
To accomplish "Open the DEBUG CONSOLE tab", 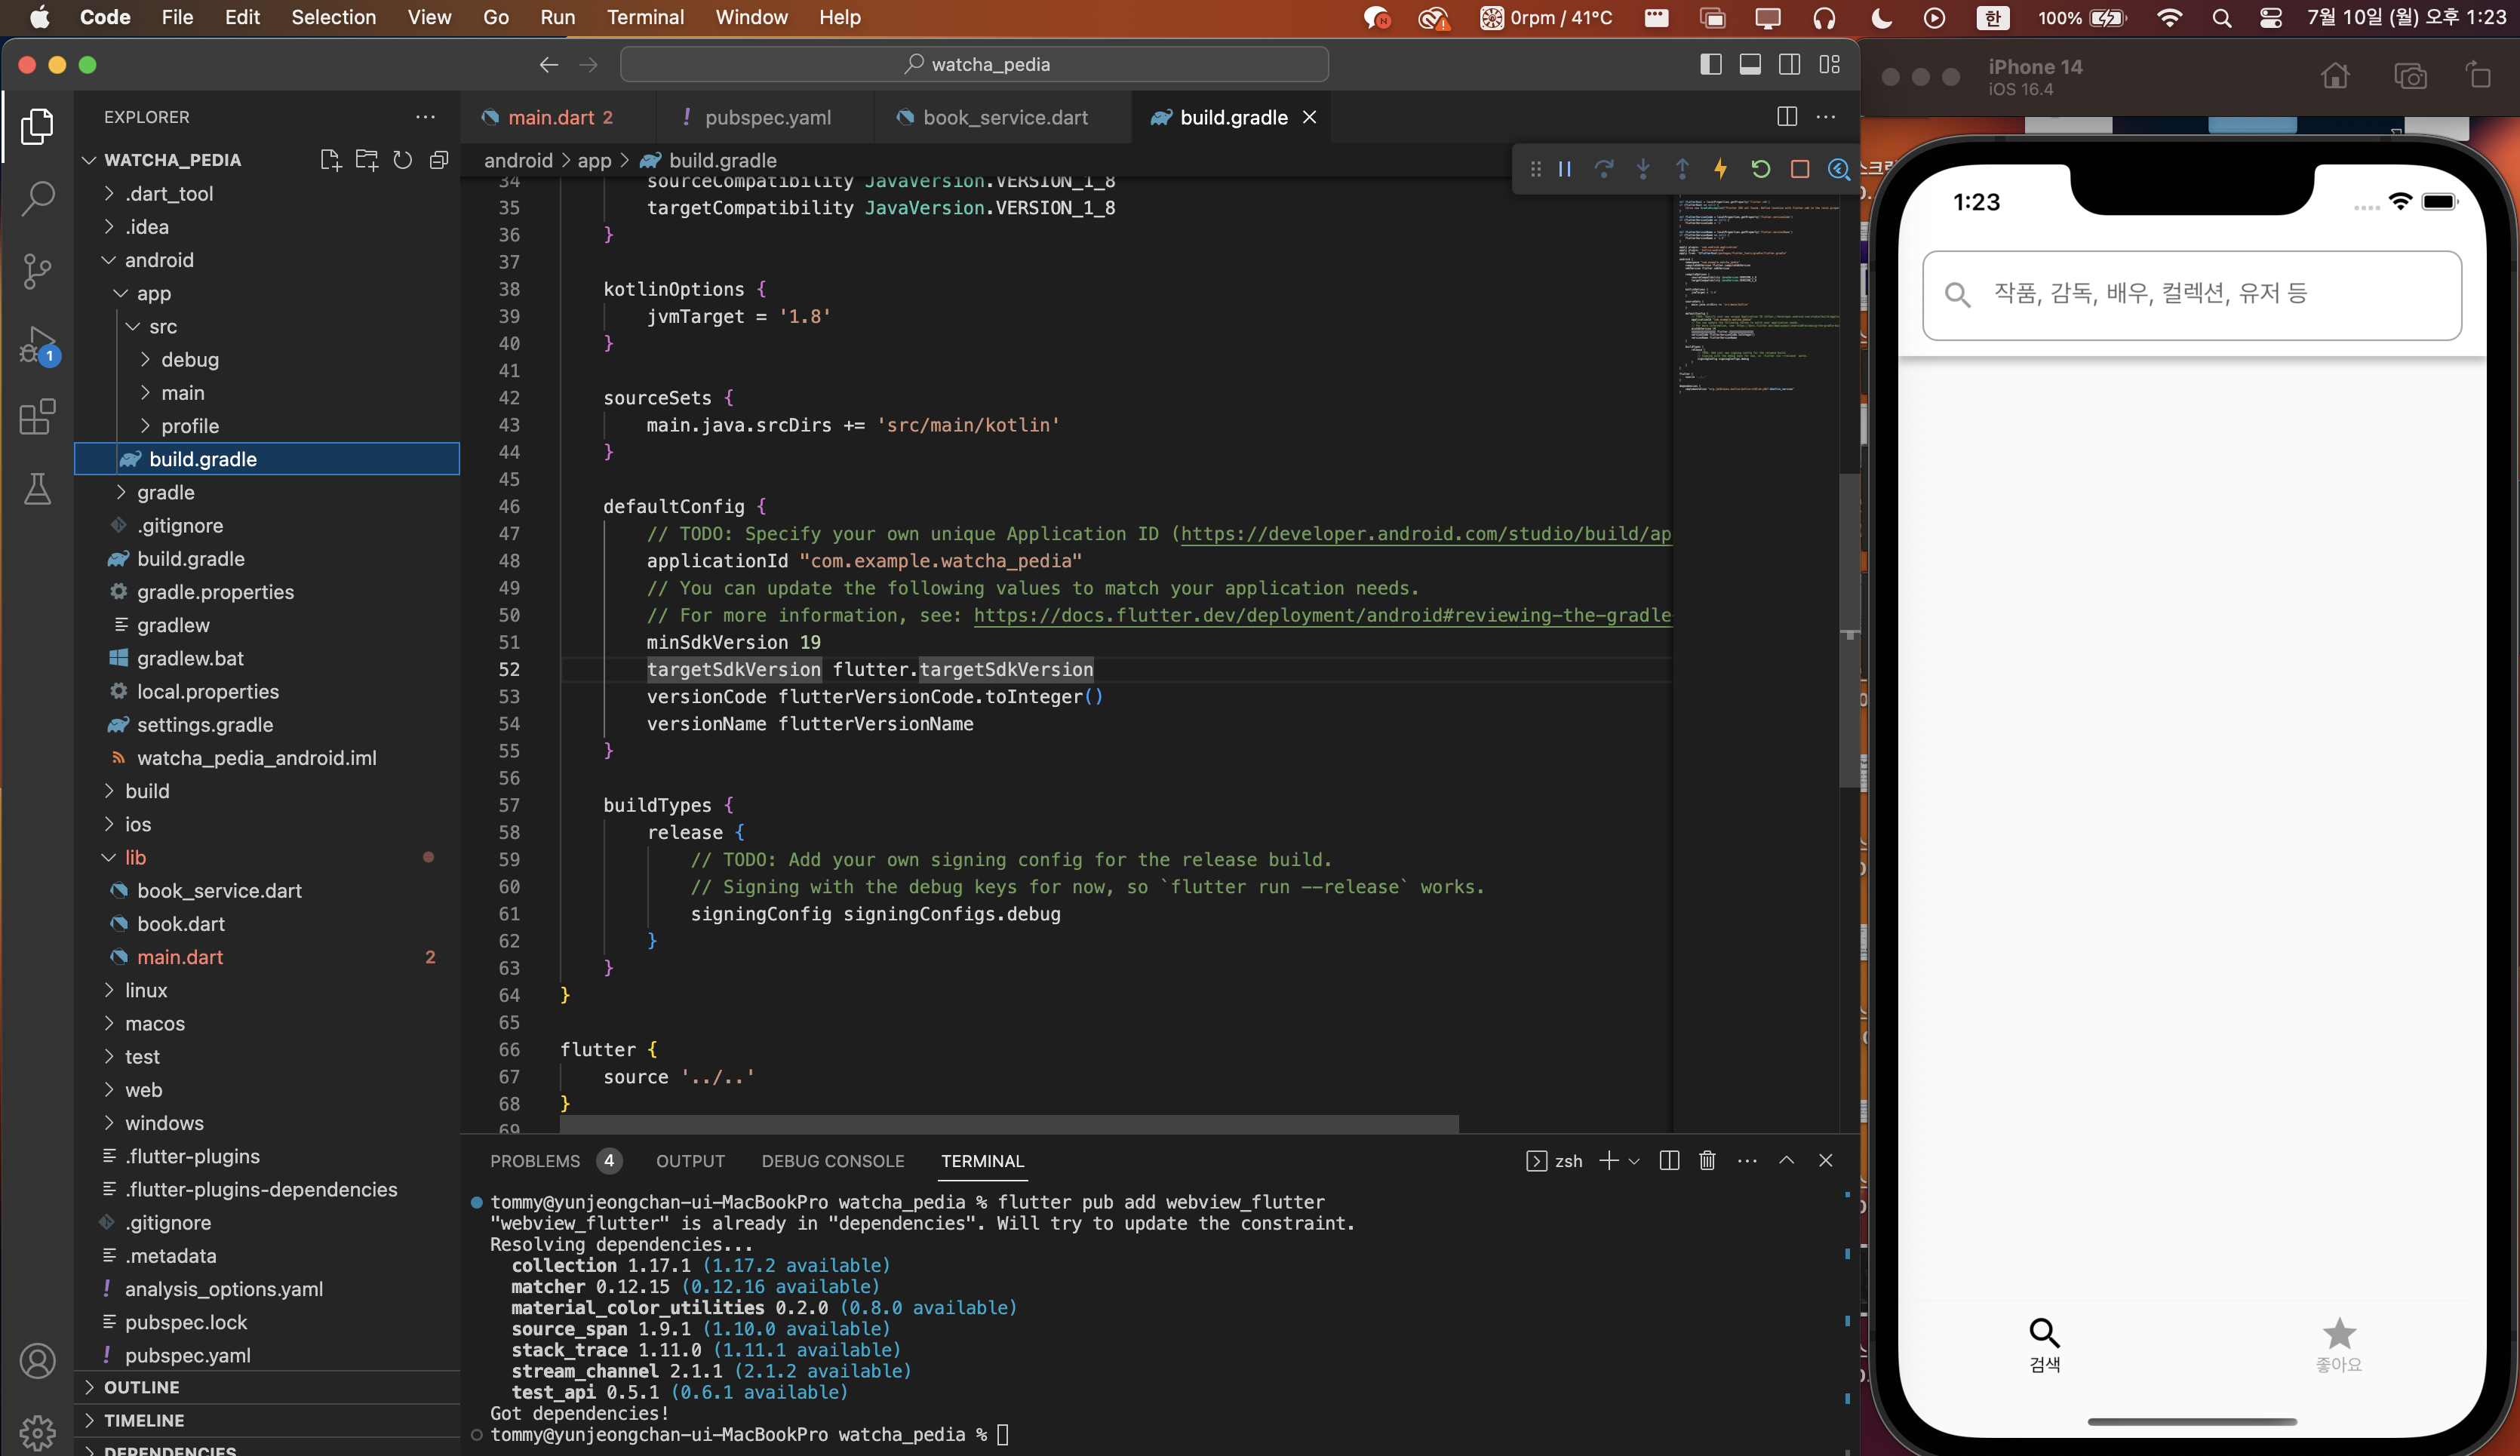I will (832, 1161).
